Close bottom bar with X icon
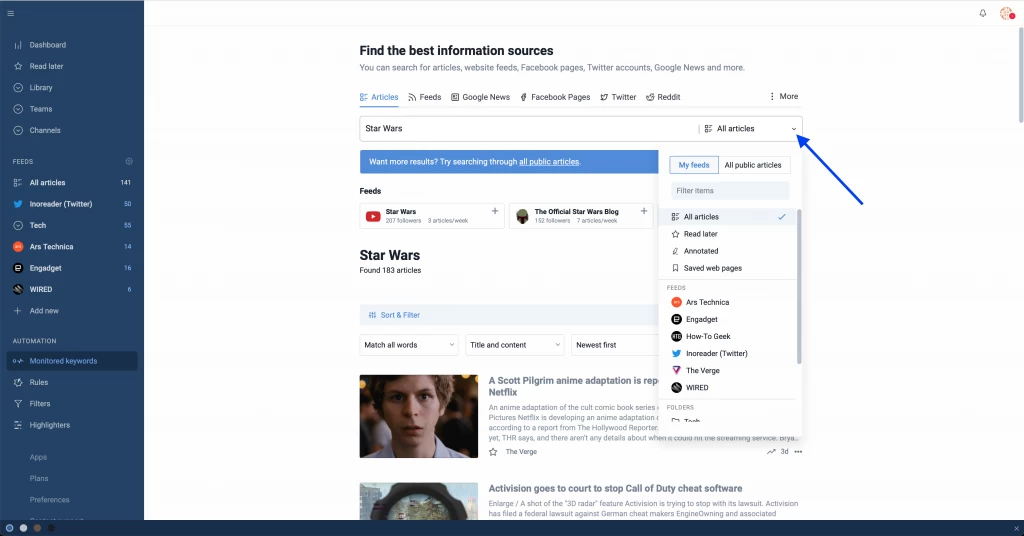Image resolution: width=1024 pixels, height=536 pixels. click(x=1016, y=528)
